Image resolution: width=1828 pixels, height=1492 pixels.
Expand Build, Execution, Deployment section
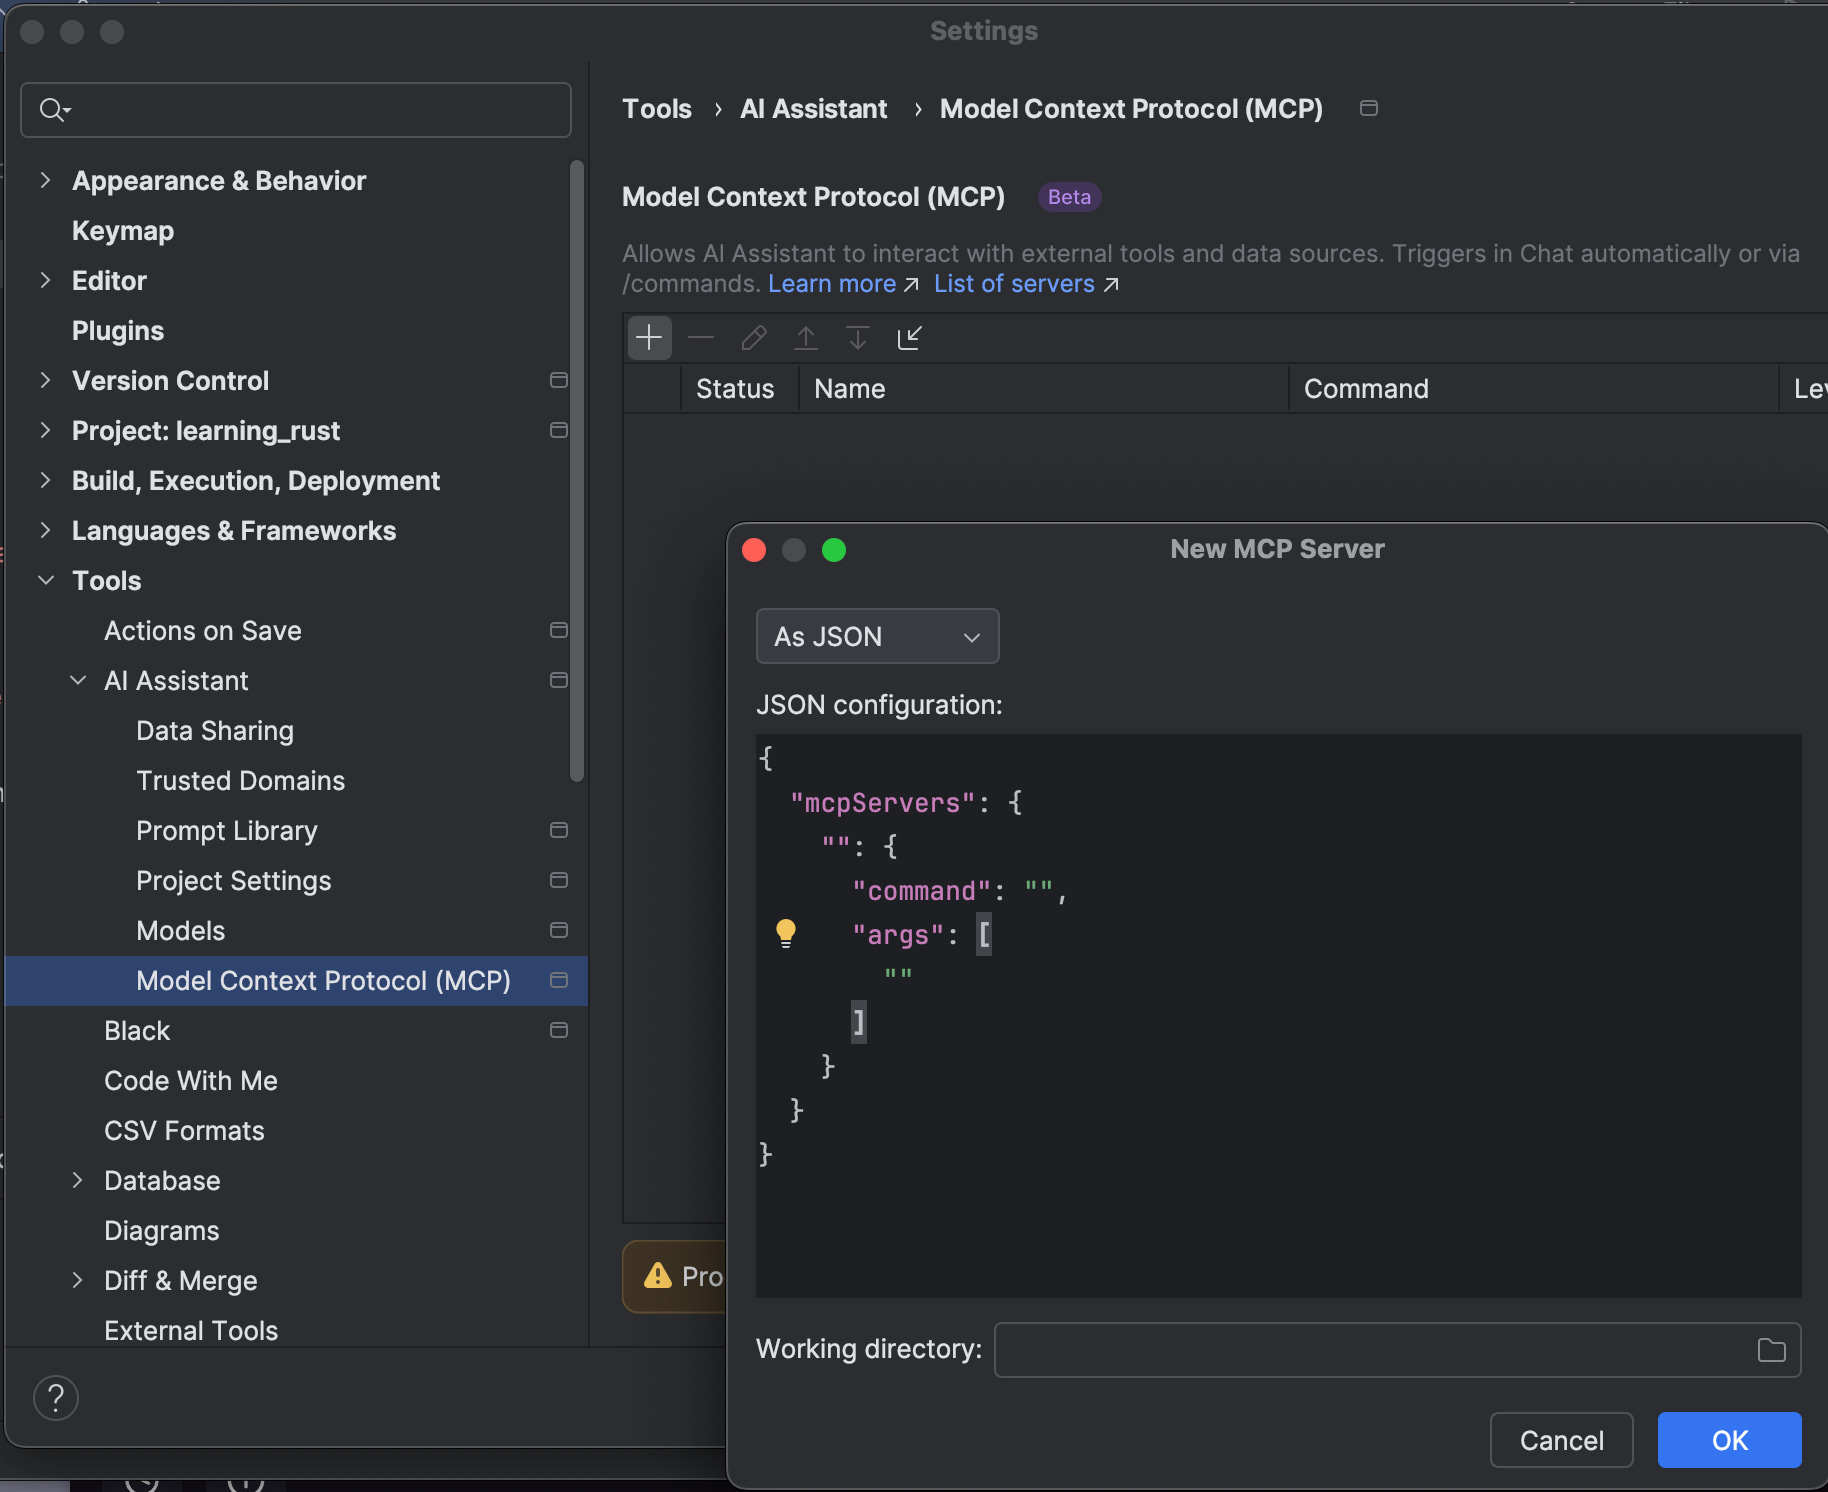[45, 480]
